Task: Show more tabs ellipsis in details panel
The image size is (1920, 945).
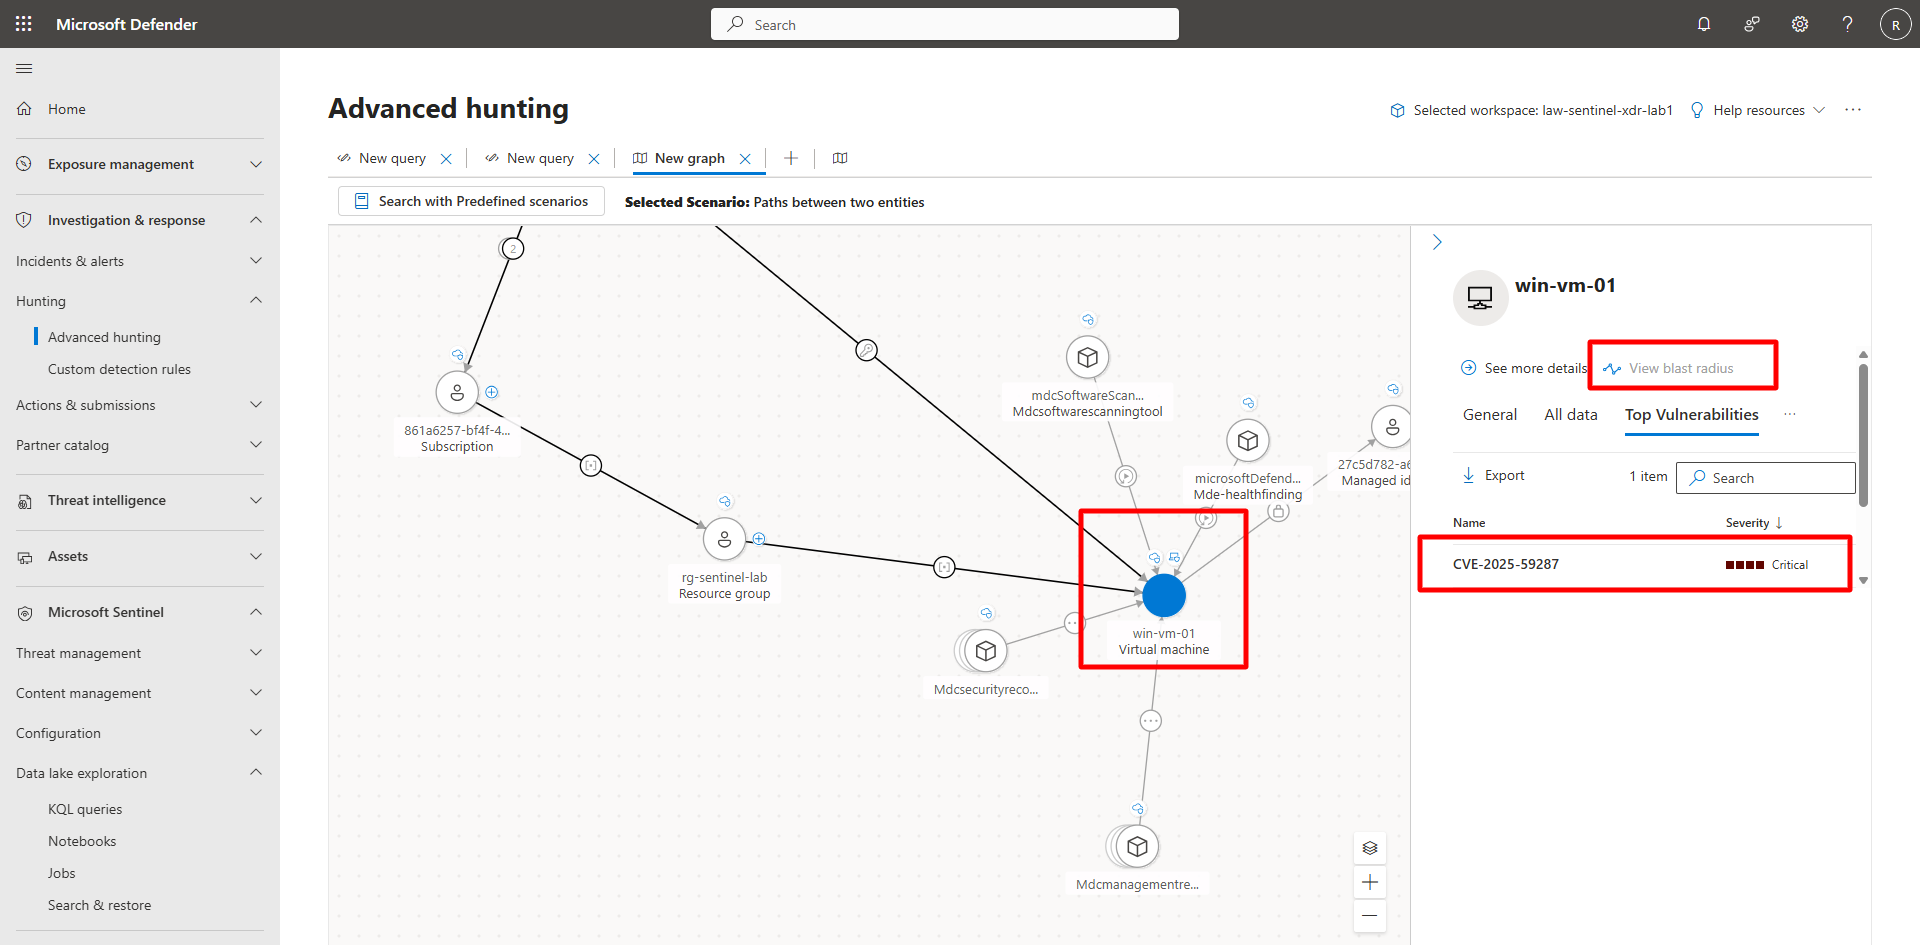Action: click(1790, 415)
